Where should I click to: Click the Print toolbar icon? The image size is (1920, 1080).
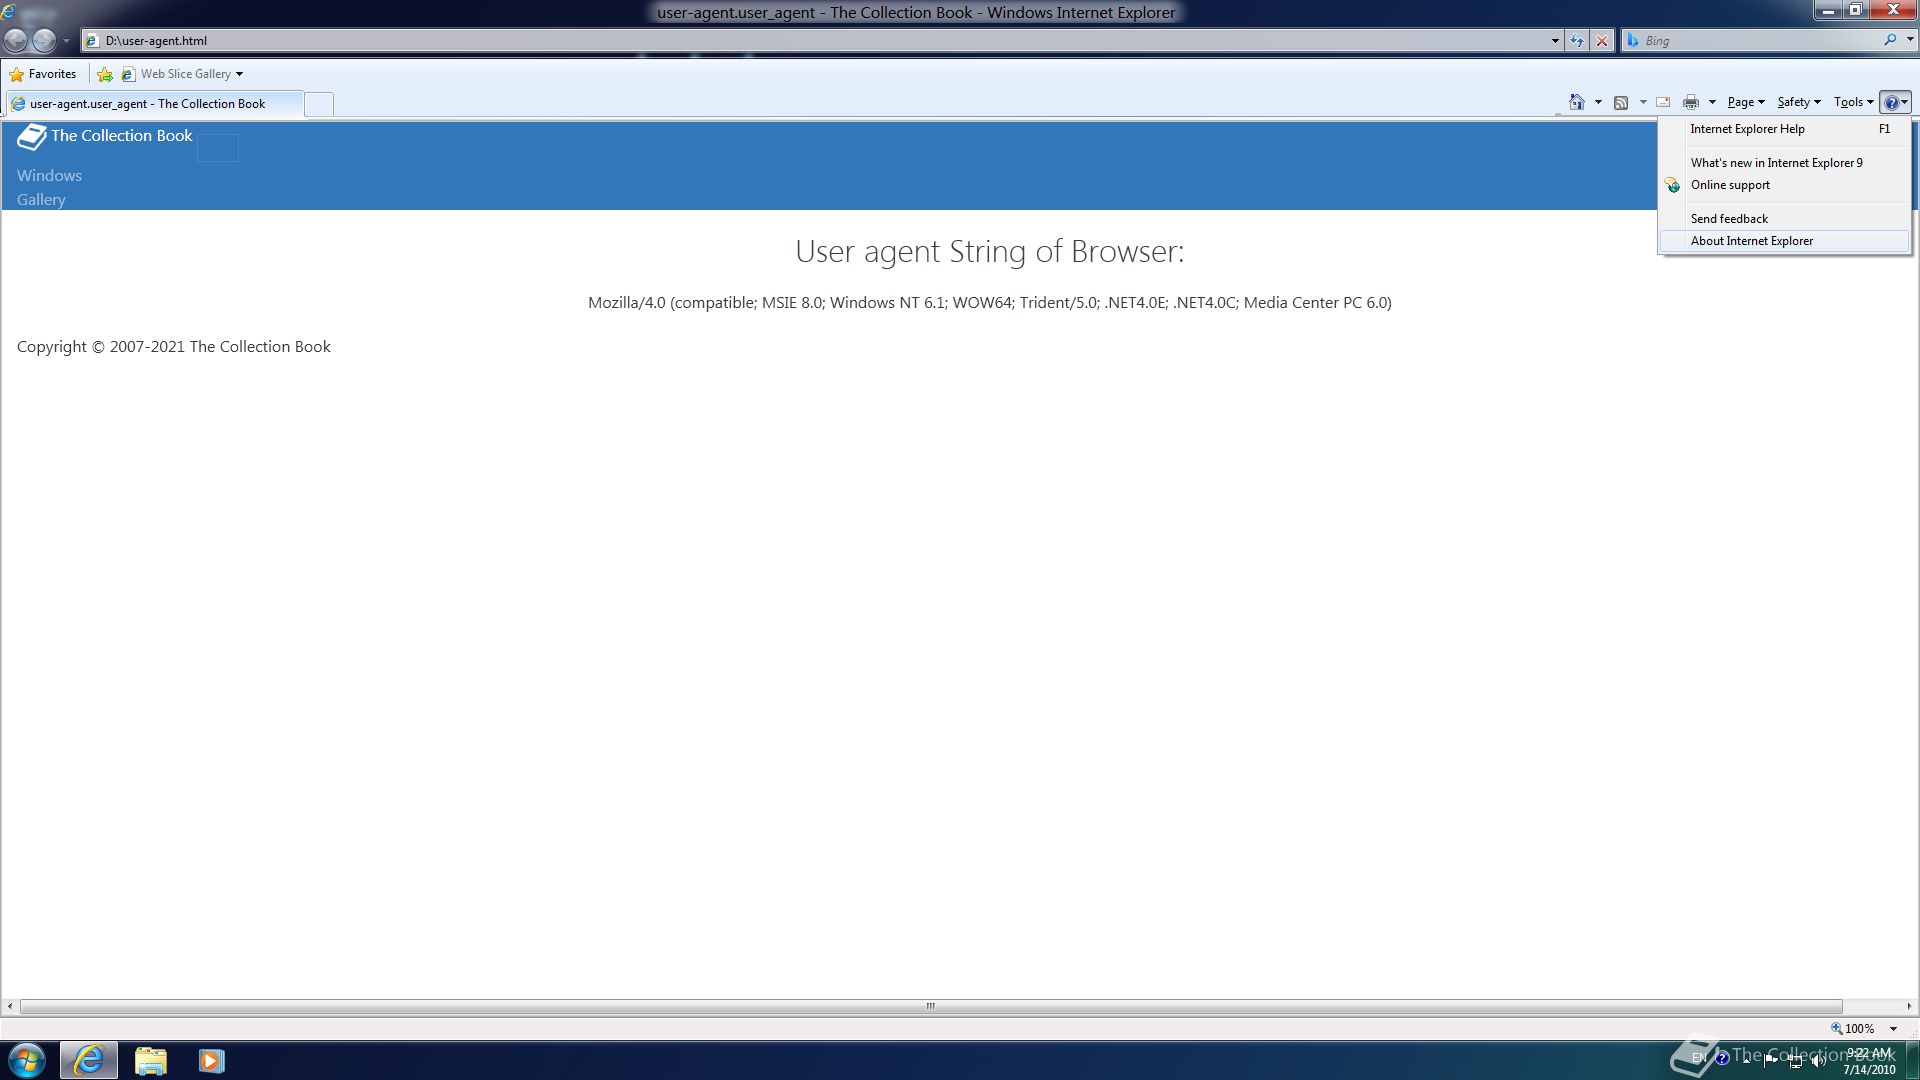click(1691, 102)
